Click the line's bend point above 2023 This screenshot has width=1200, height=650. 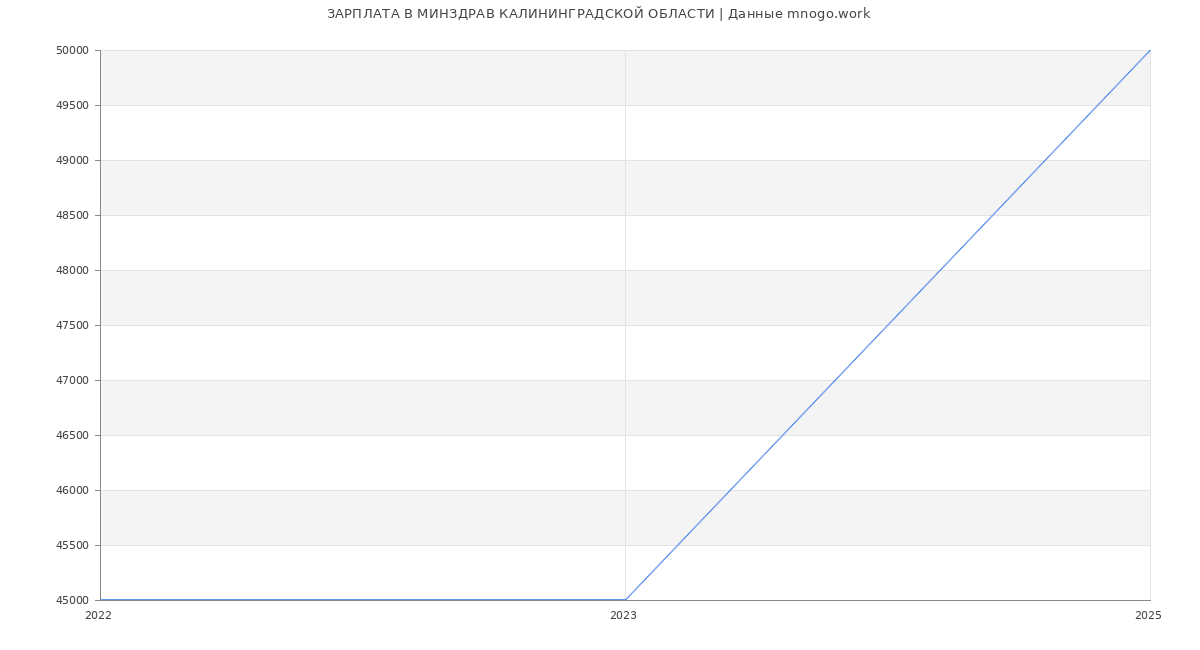pos(625,600)
